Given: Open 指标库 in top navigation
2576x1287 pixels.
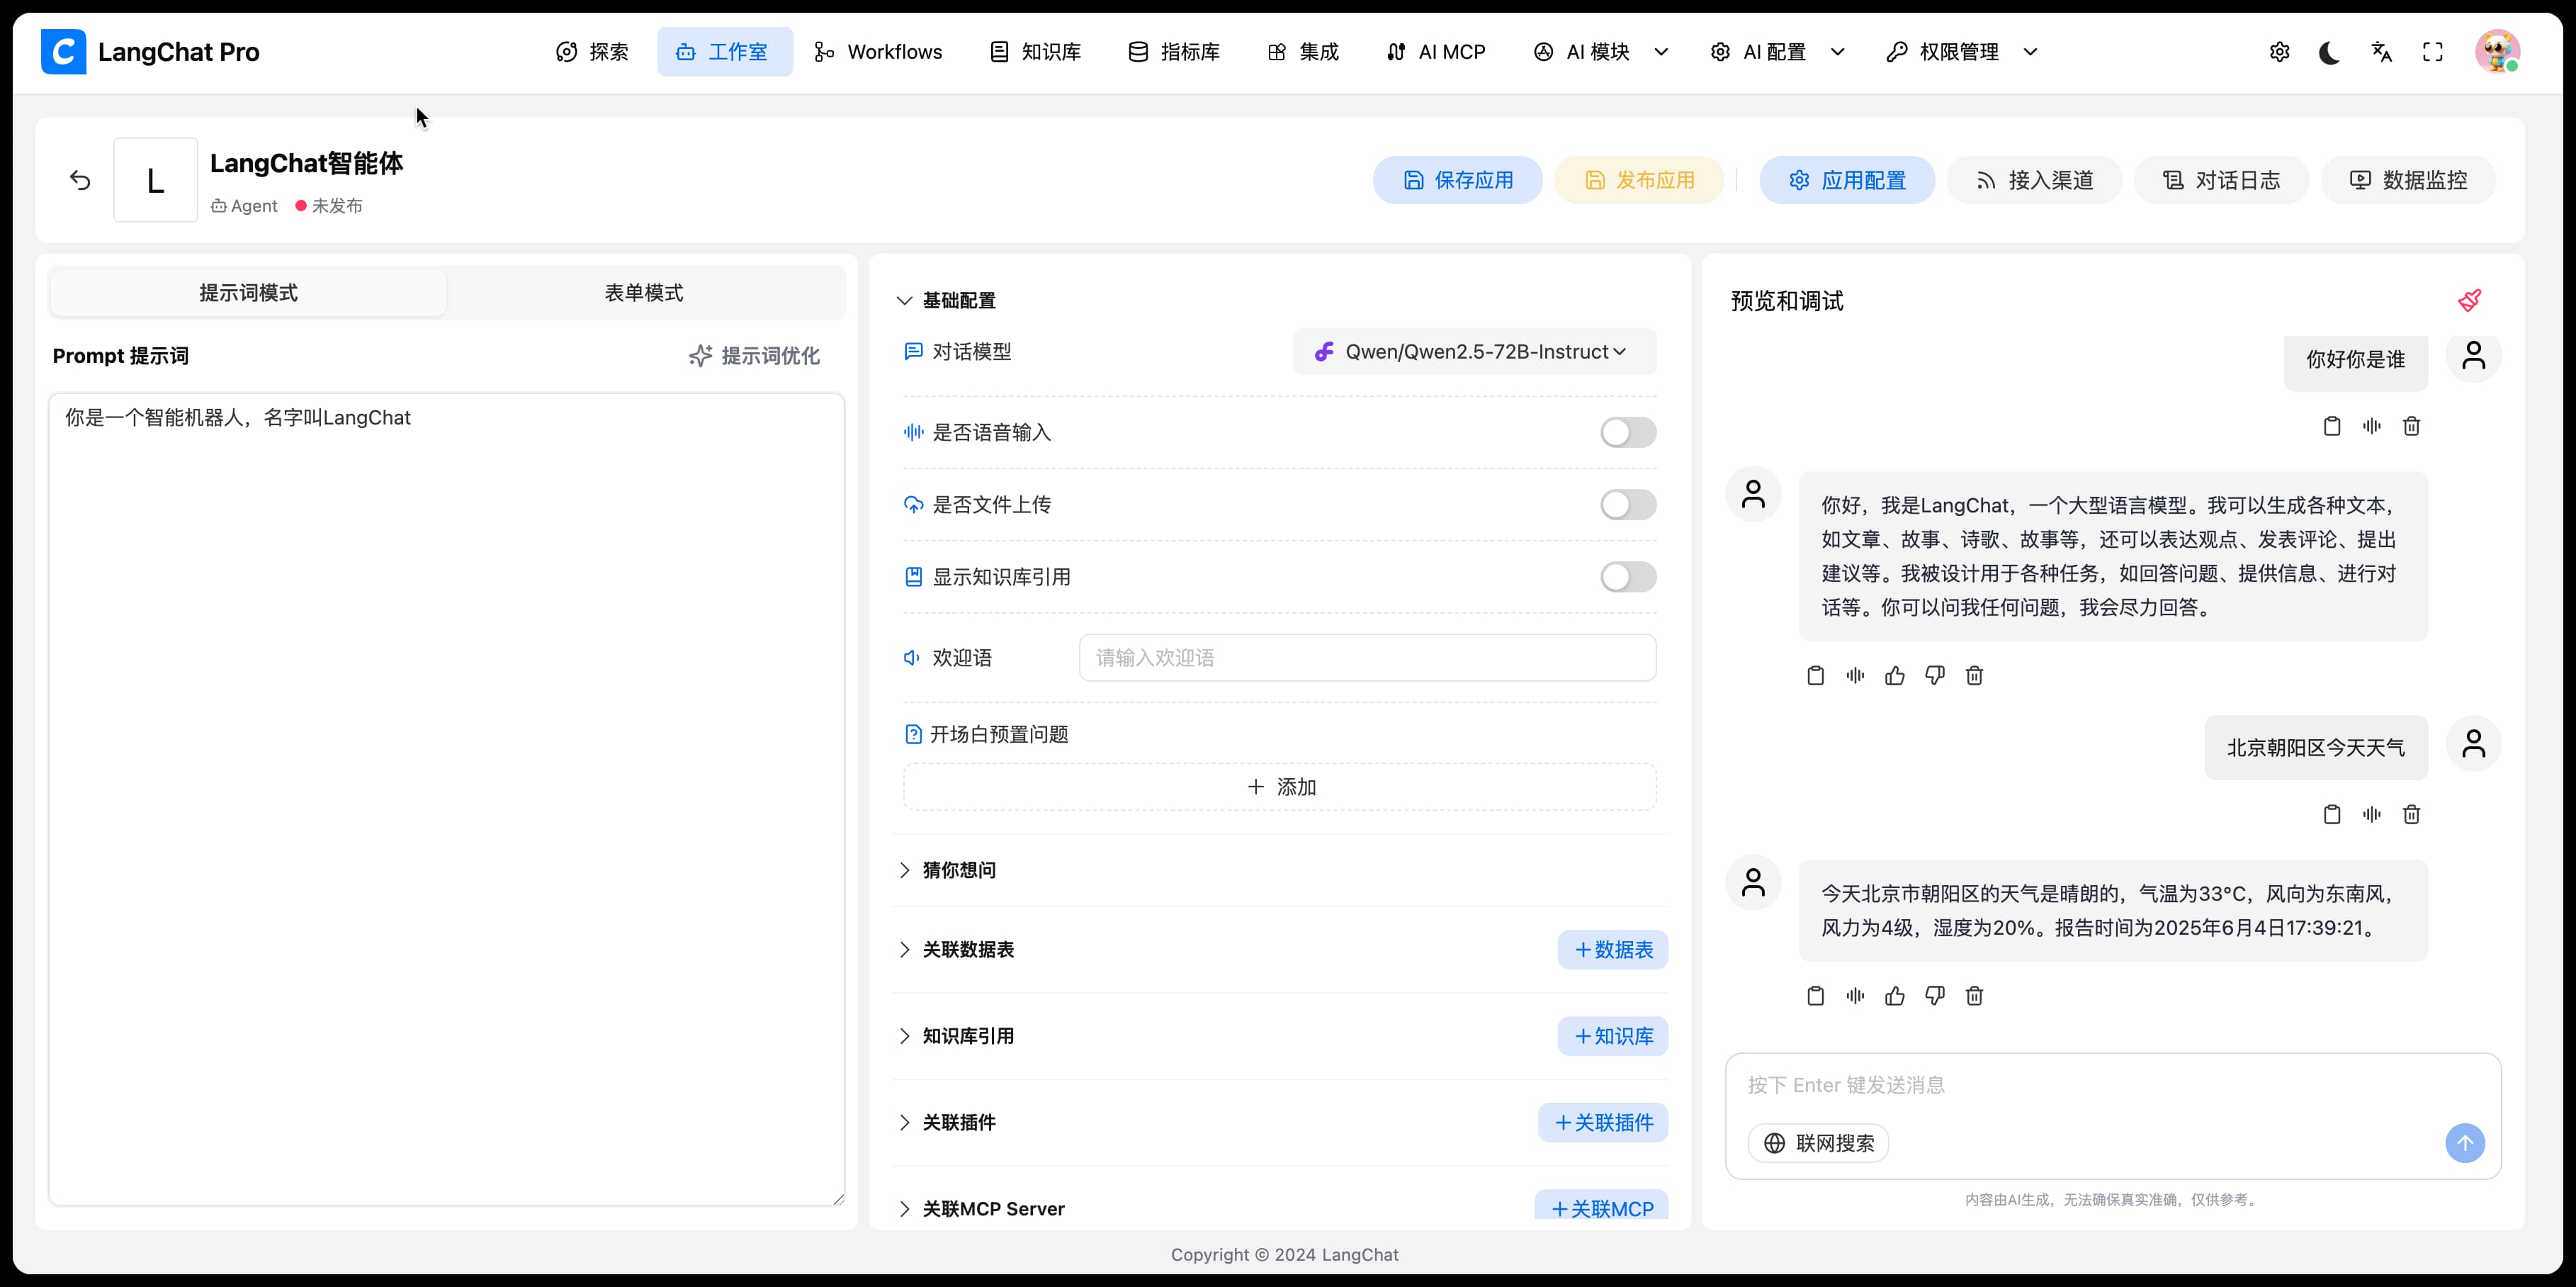Looking at the screenshot, I should (x=1174, y=52).
